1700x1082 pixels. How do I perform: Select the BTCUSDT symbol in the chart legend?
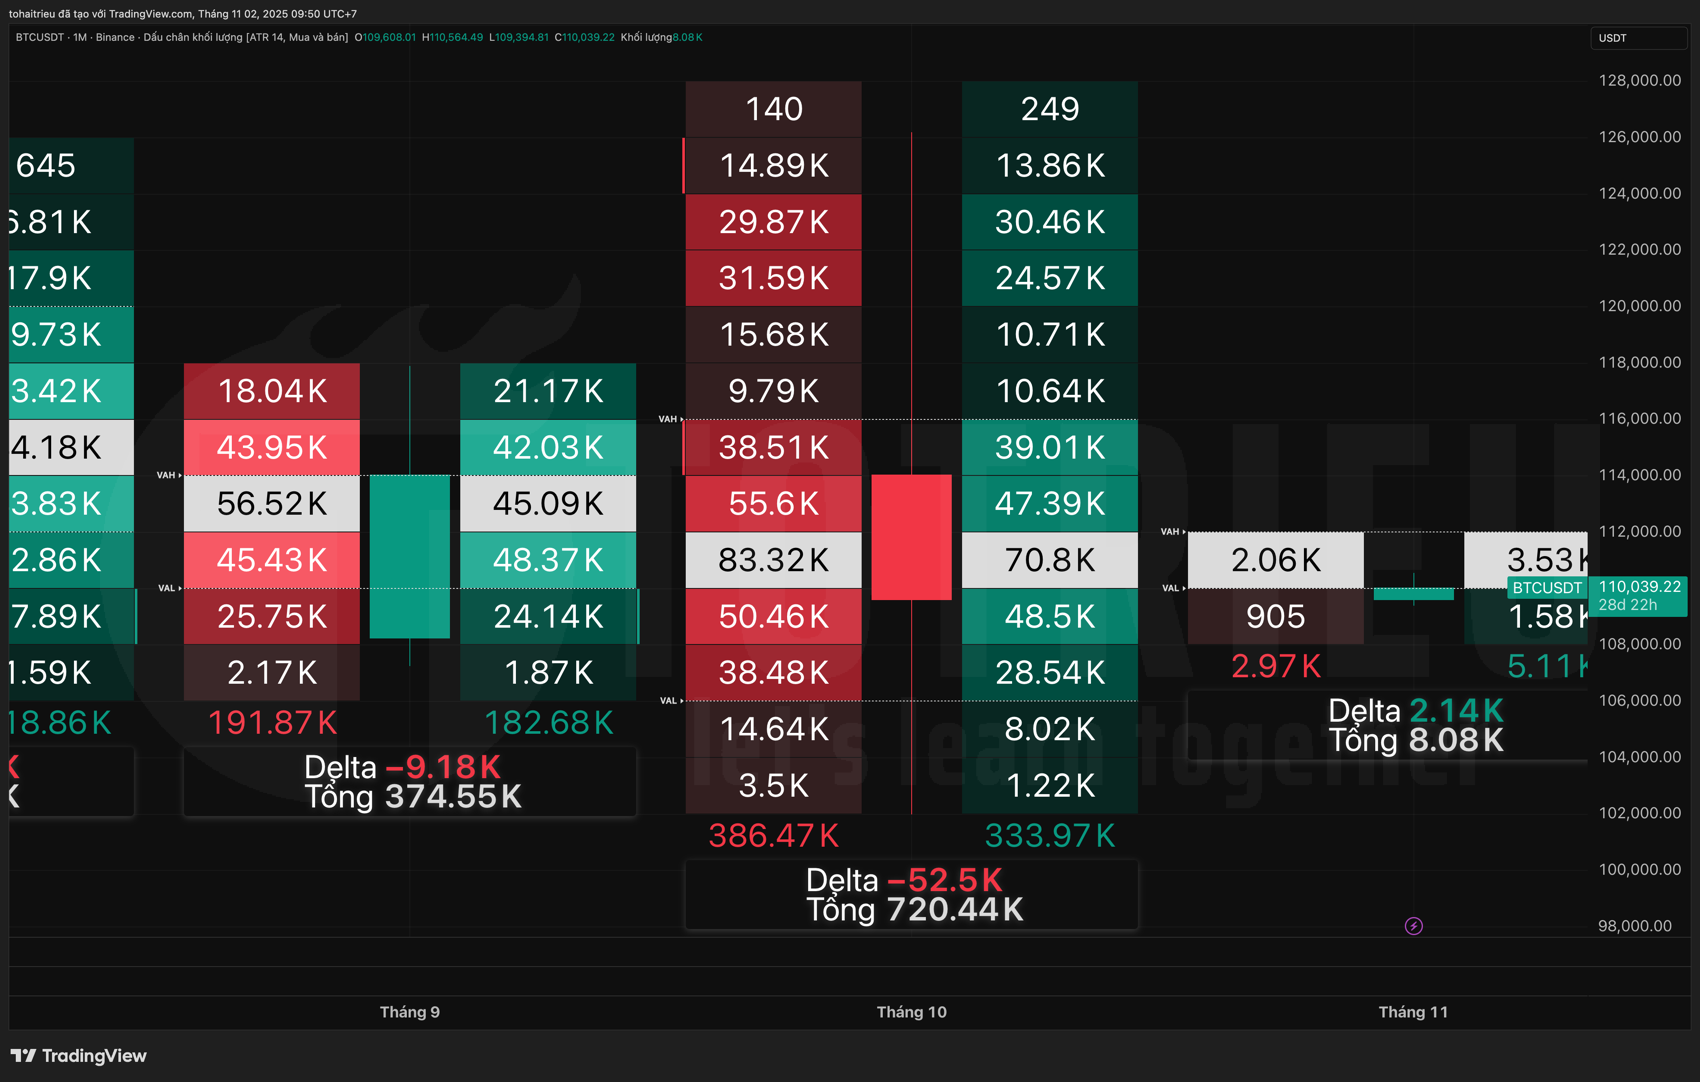[39, 37]
